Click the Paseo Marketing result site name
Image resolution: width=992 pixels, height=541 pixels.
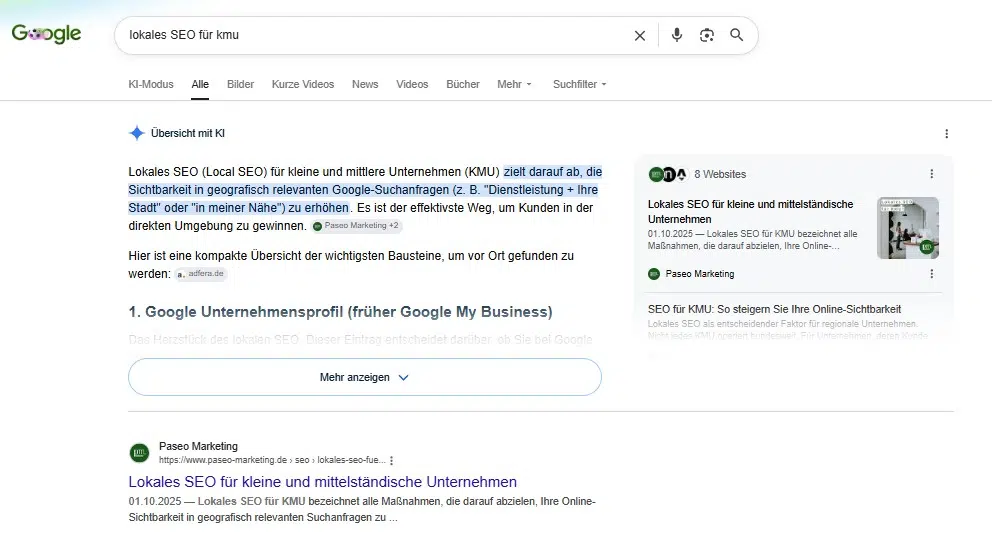(198, 446)
